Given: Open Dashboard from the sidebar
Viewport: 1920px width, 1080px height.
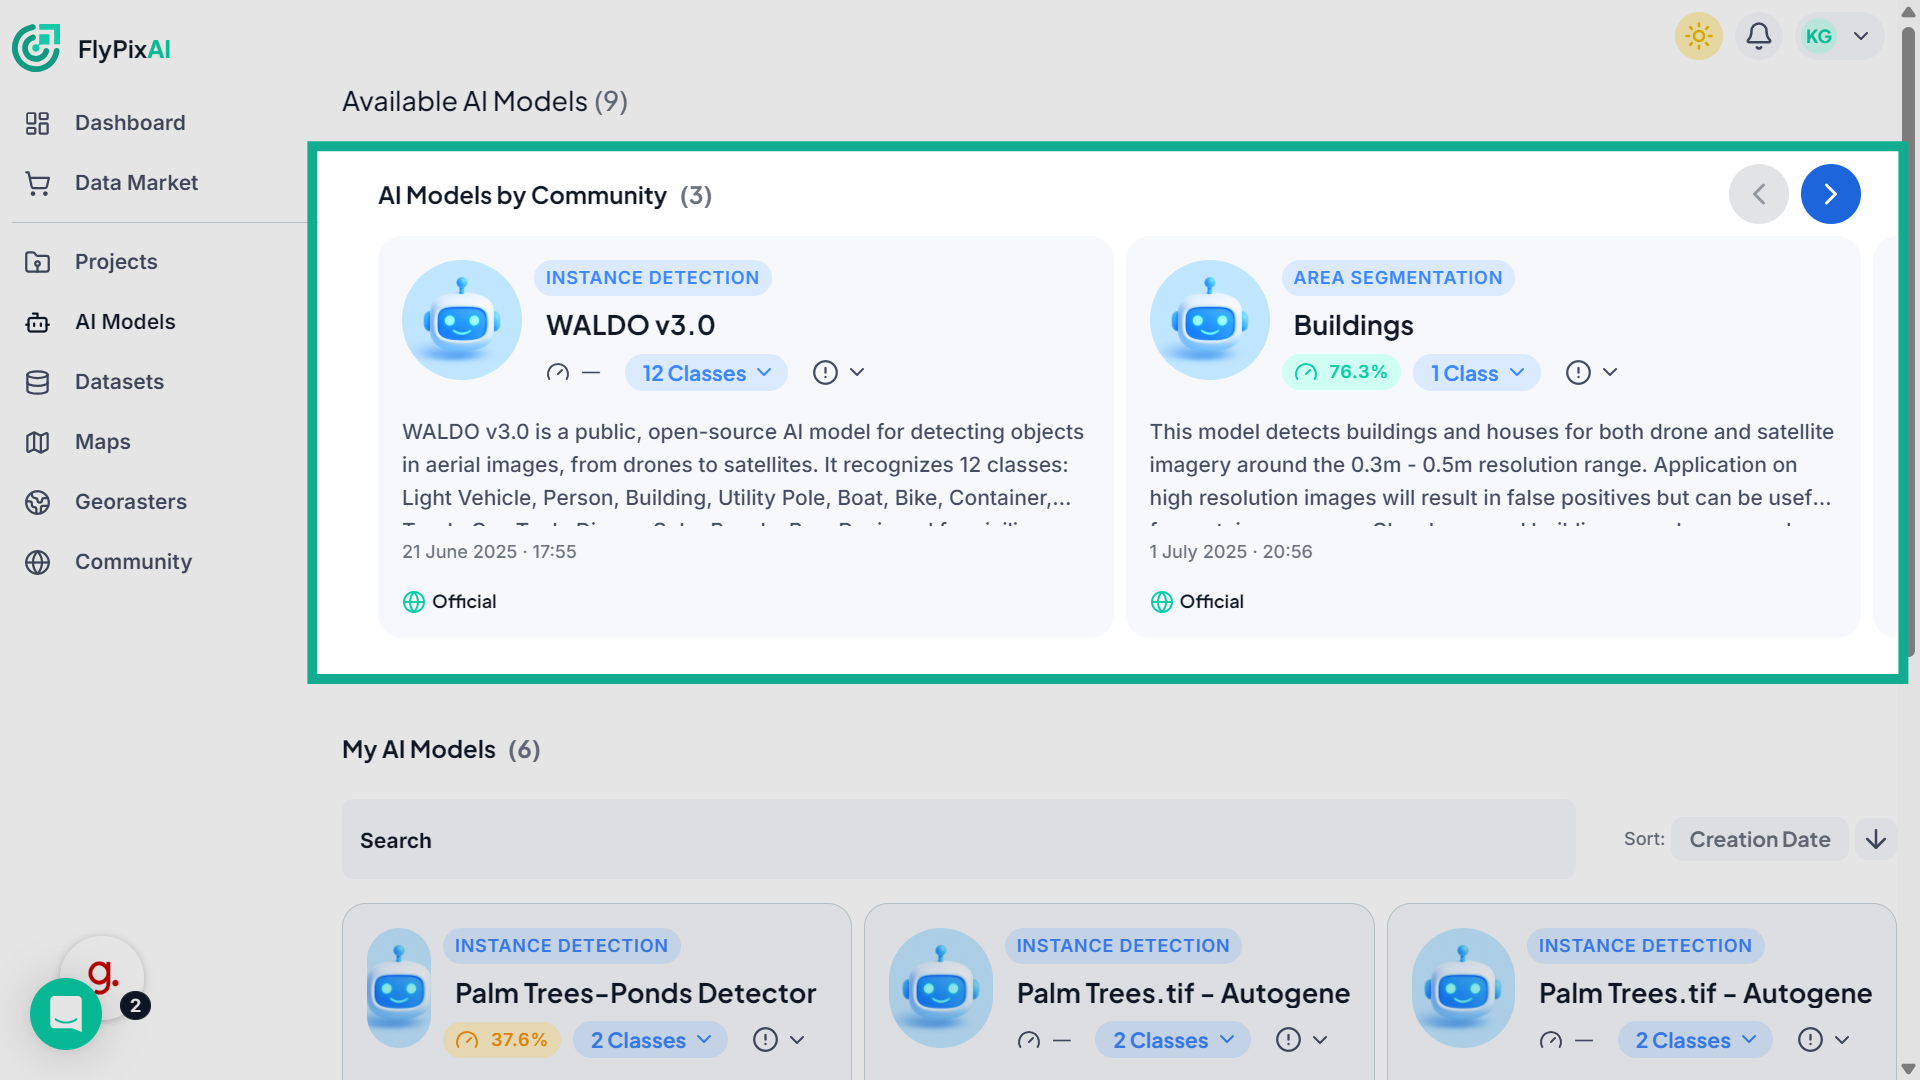Looking at the screenshot, I should tap(130, 123).
